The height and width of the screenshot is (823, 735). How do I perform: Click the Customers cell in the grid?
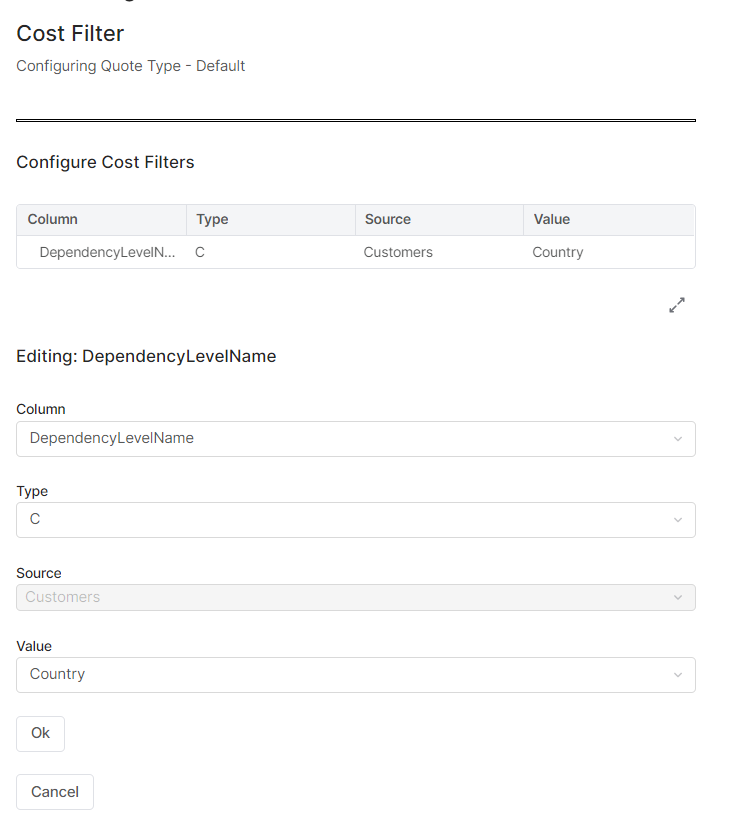(x=398, y=252)
